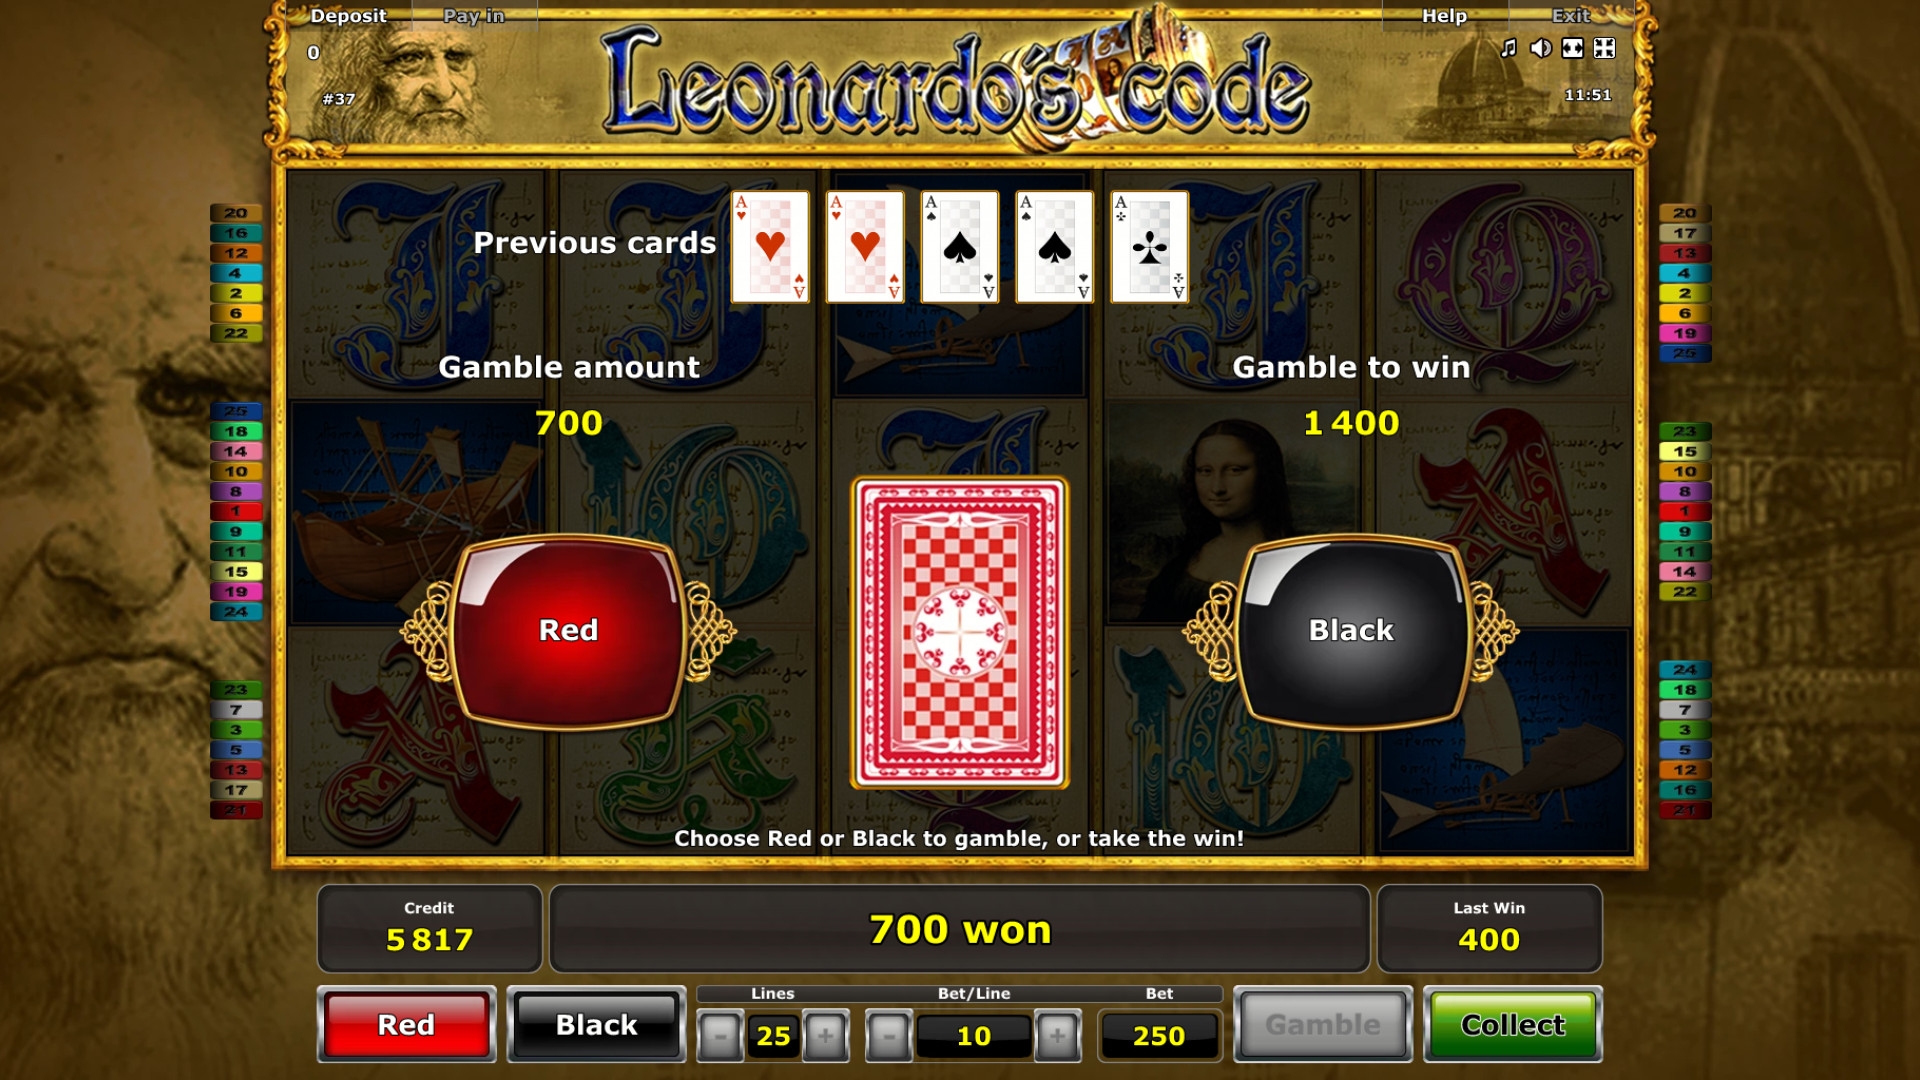1920x1080 pixels.
Task: Click the Exit menu item
Action: 1570,16
